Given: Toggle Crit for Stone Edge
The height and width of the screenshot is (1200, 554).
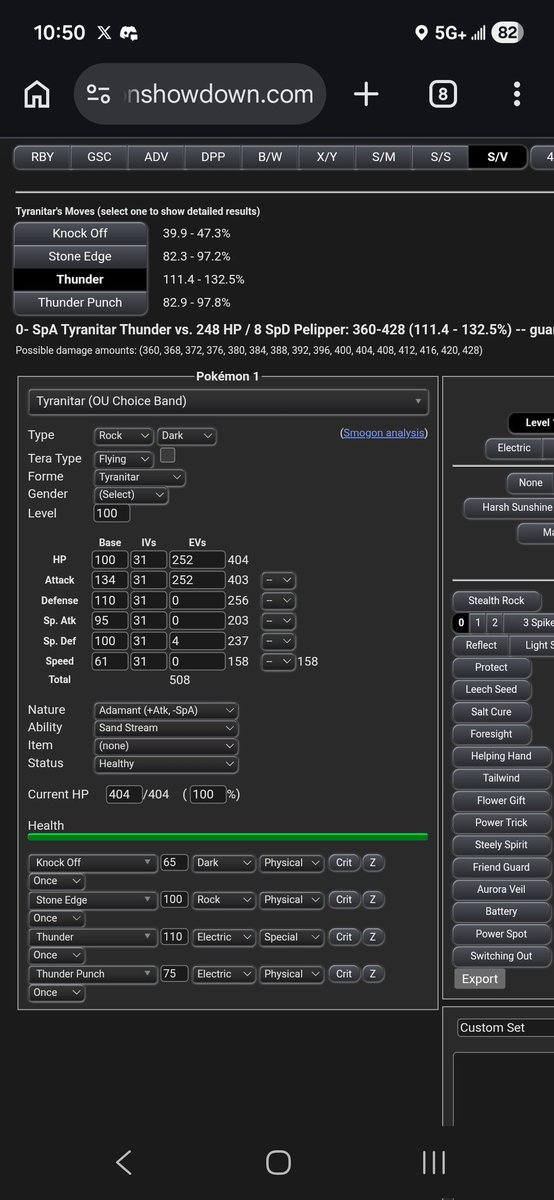Looking at the screenshot, I should (x=344, y=899).
